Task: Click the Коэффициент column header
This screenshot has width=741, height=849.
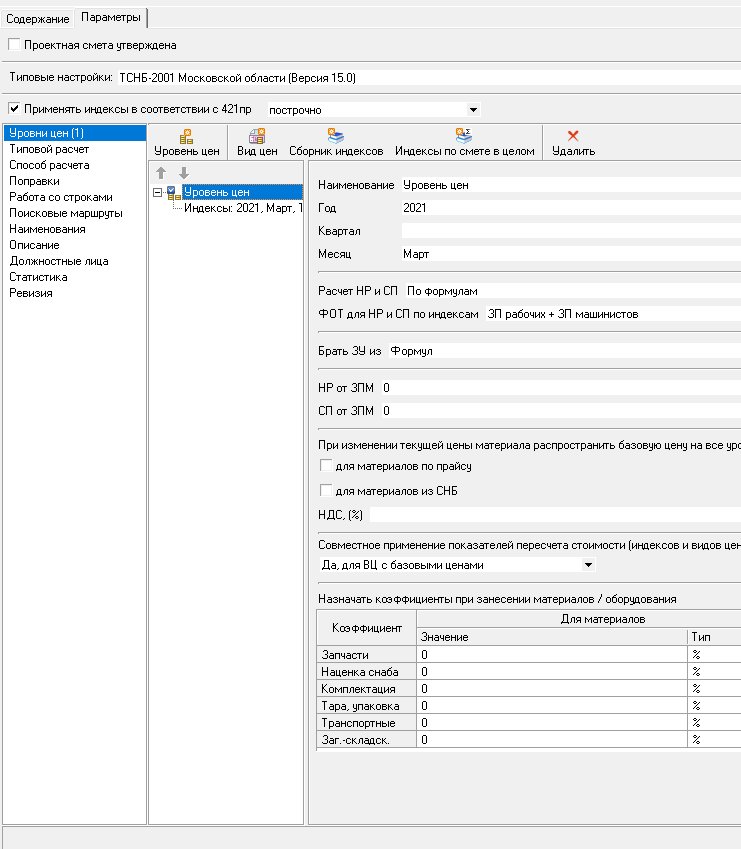Action: 366,628
